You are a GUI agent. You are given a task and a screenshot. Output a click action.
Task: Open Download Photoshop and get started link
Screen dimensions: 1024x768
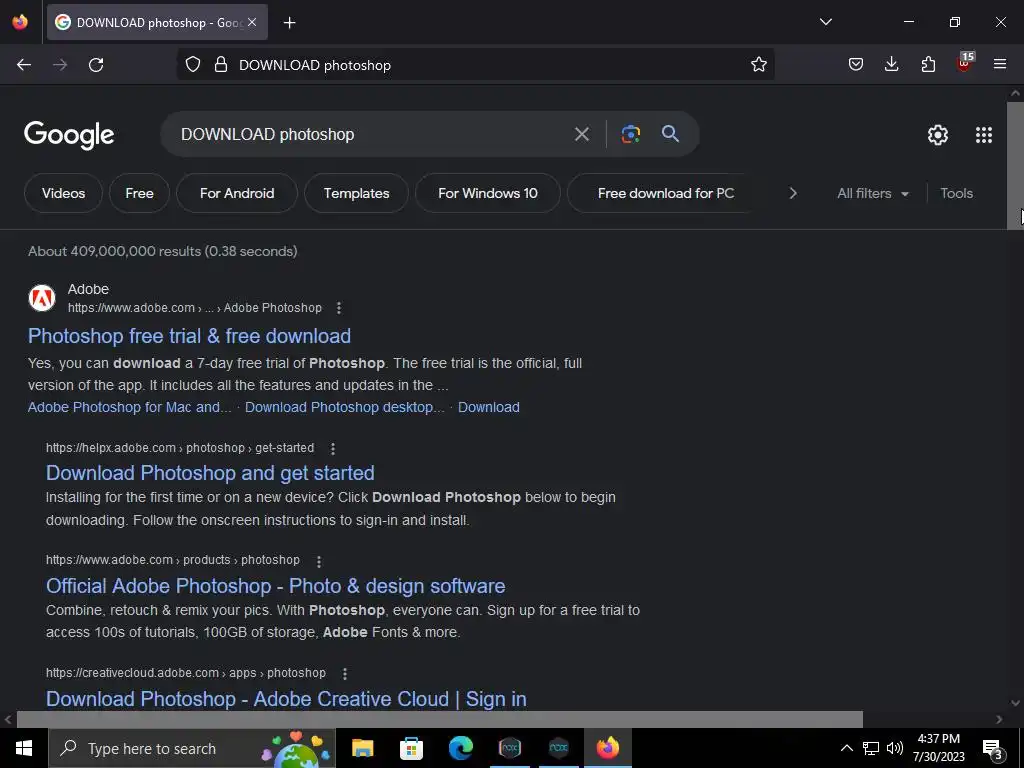point(210,473)
